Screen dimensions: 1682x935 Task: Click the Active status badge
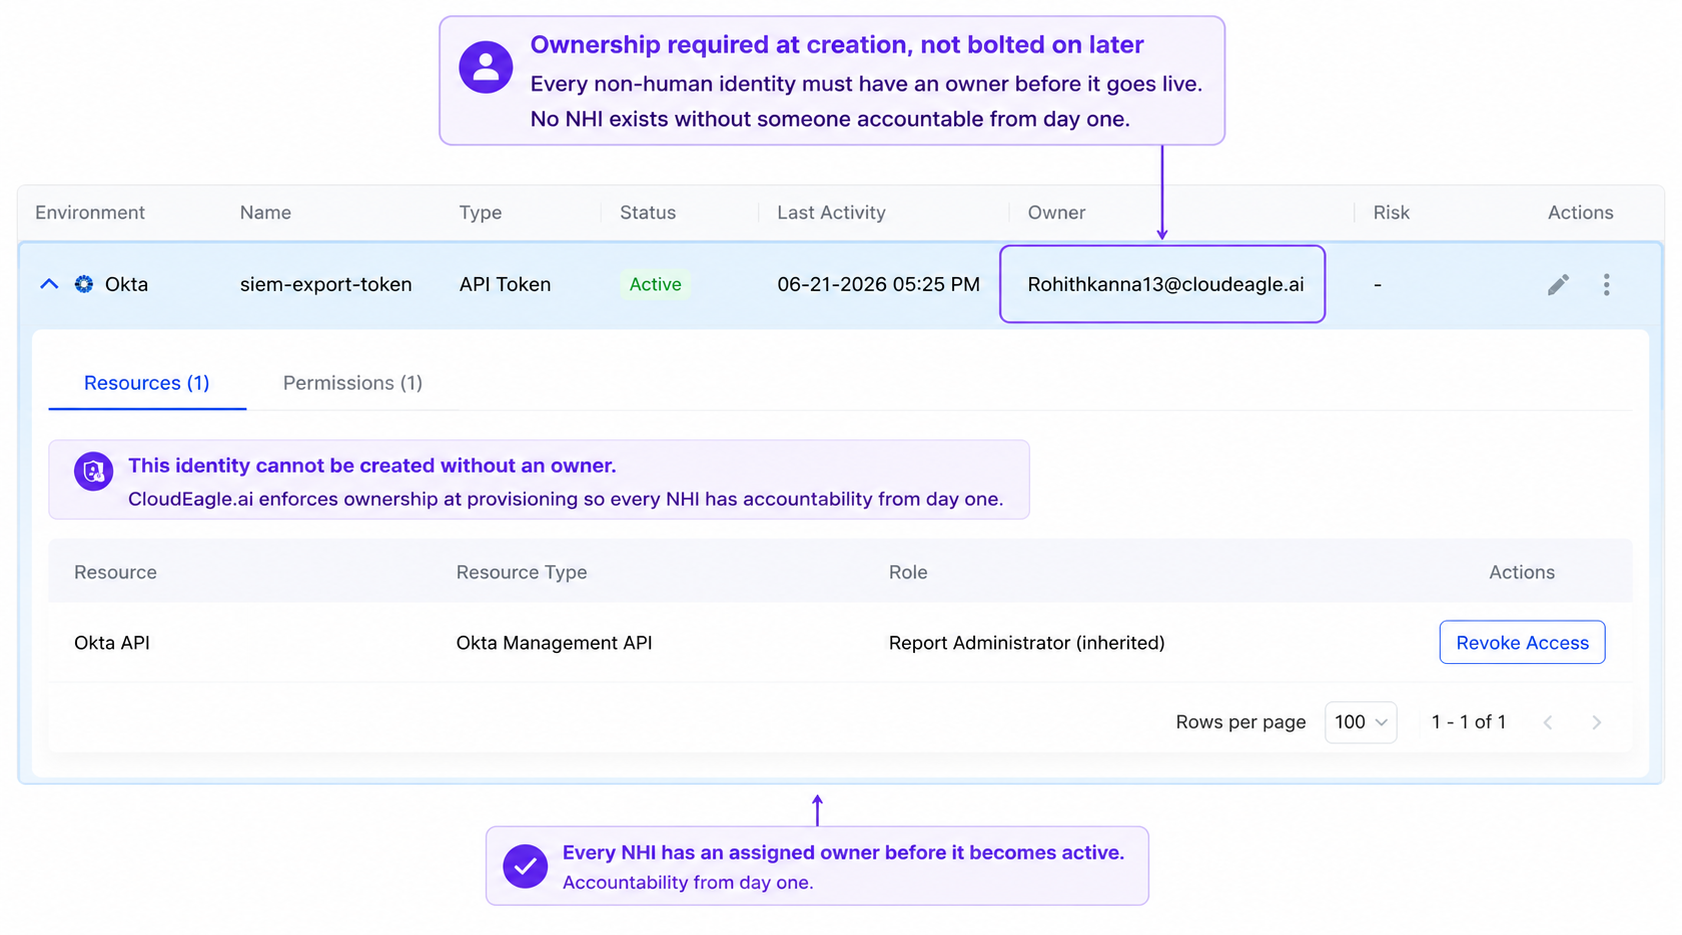[x=655, y=284]
